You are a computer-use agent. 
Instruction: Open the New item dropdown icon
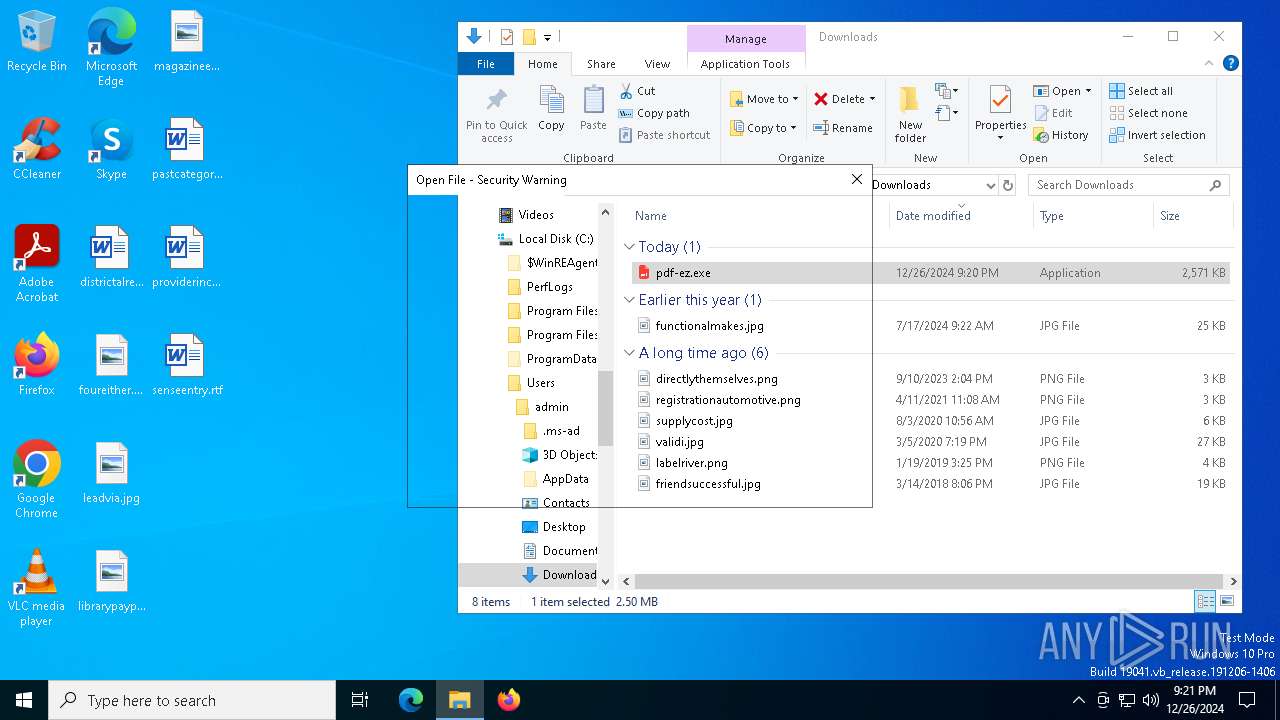[x=947, y=91]
